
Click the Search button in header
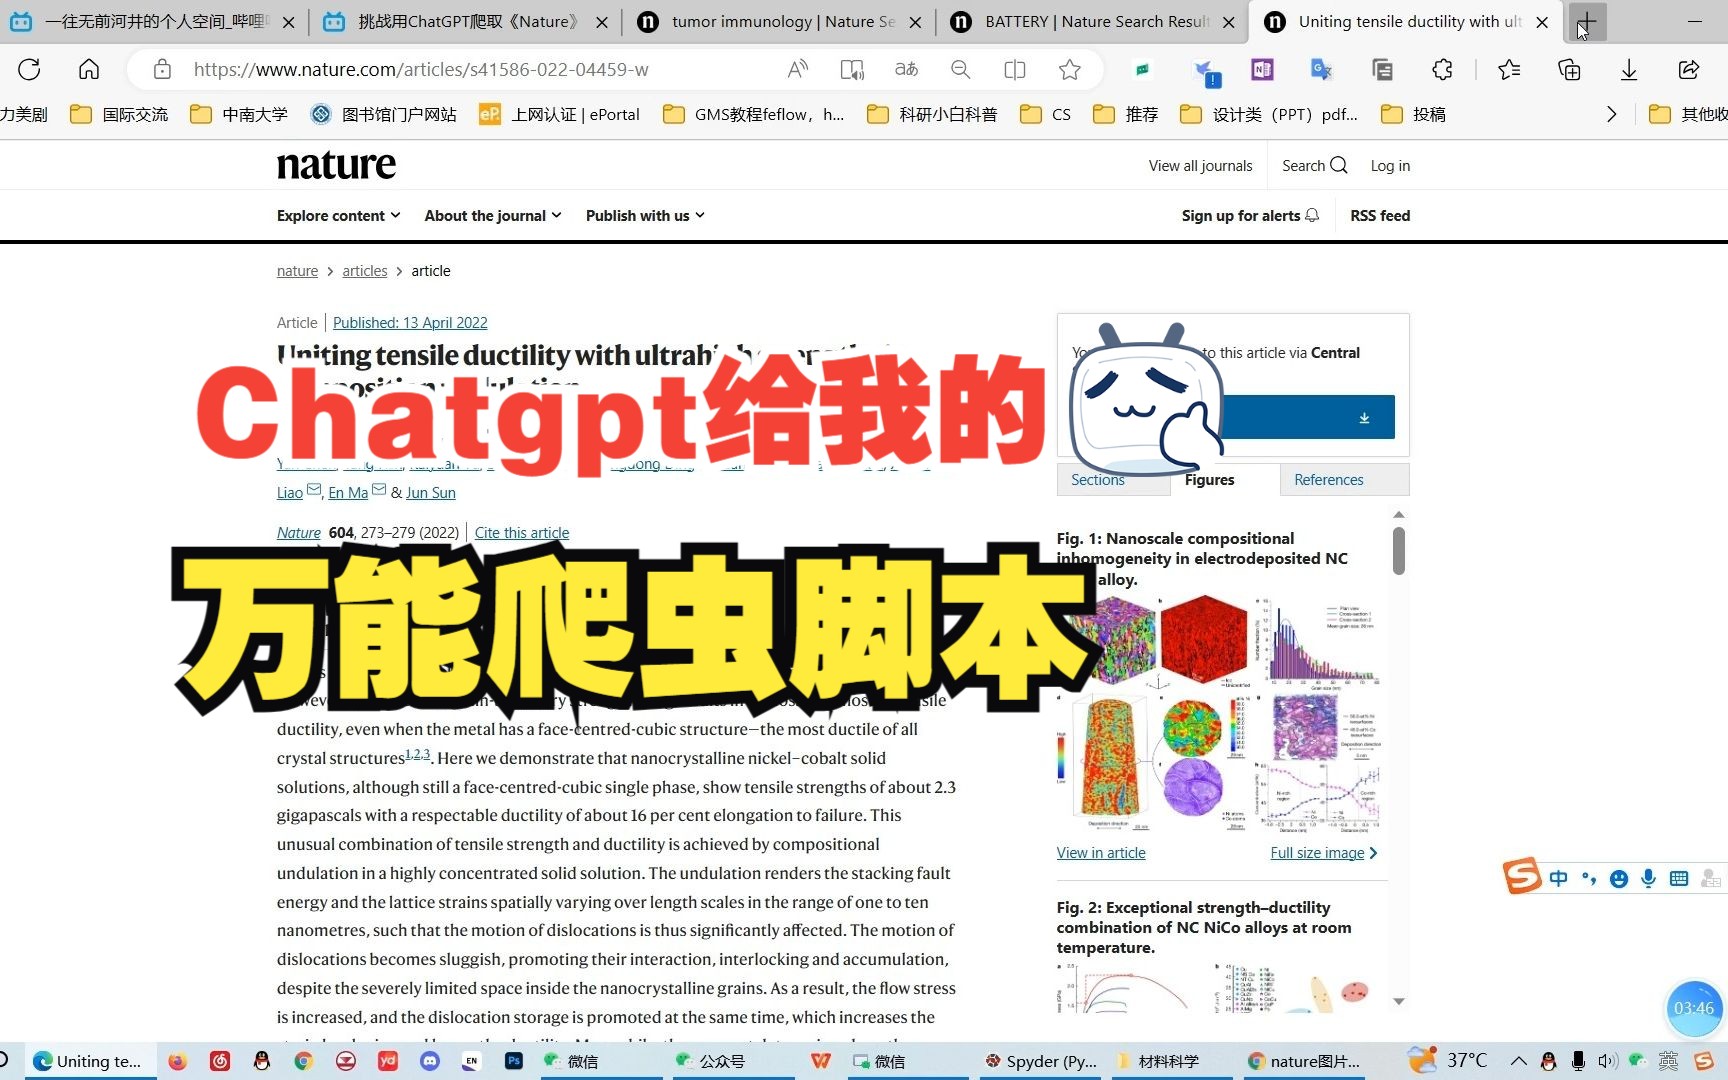(x=1314, y=166)
